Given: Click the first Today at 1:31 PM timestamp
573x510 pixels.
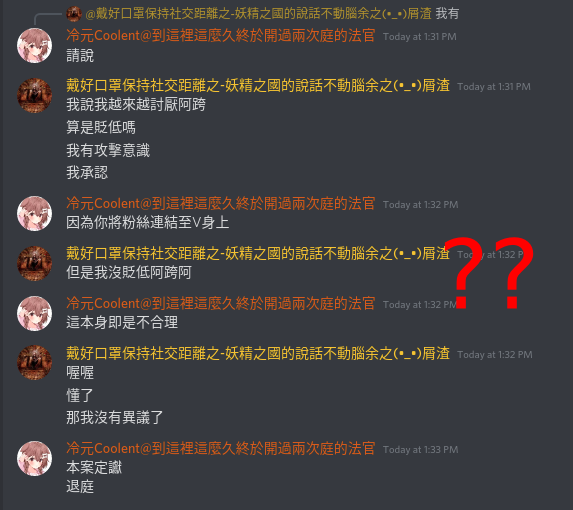Looking at the screenshot, I should pos(420,37).
